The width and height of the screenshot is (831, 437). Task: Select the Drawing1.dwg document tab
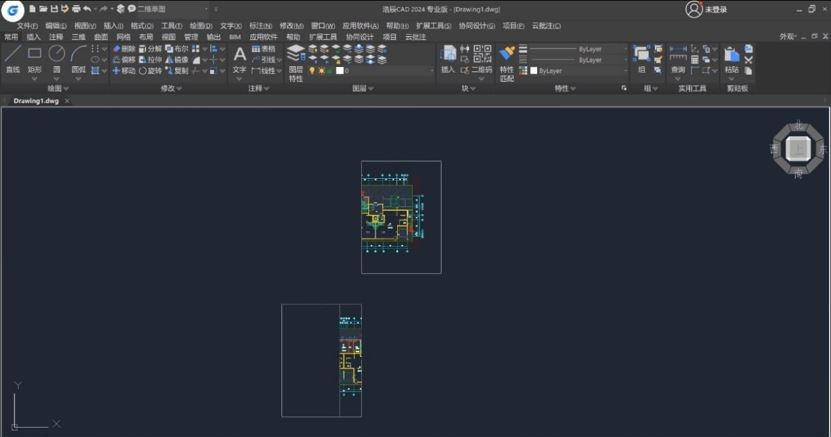(x=36, y=101)
